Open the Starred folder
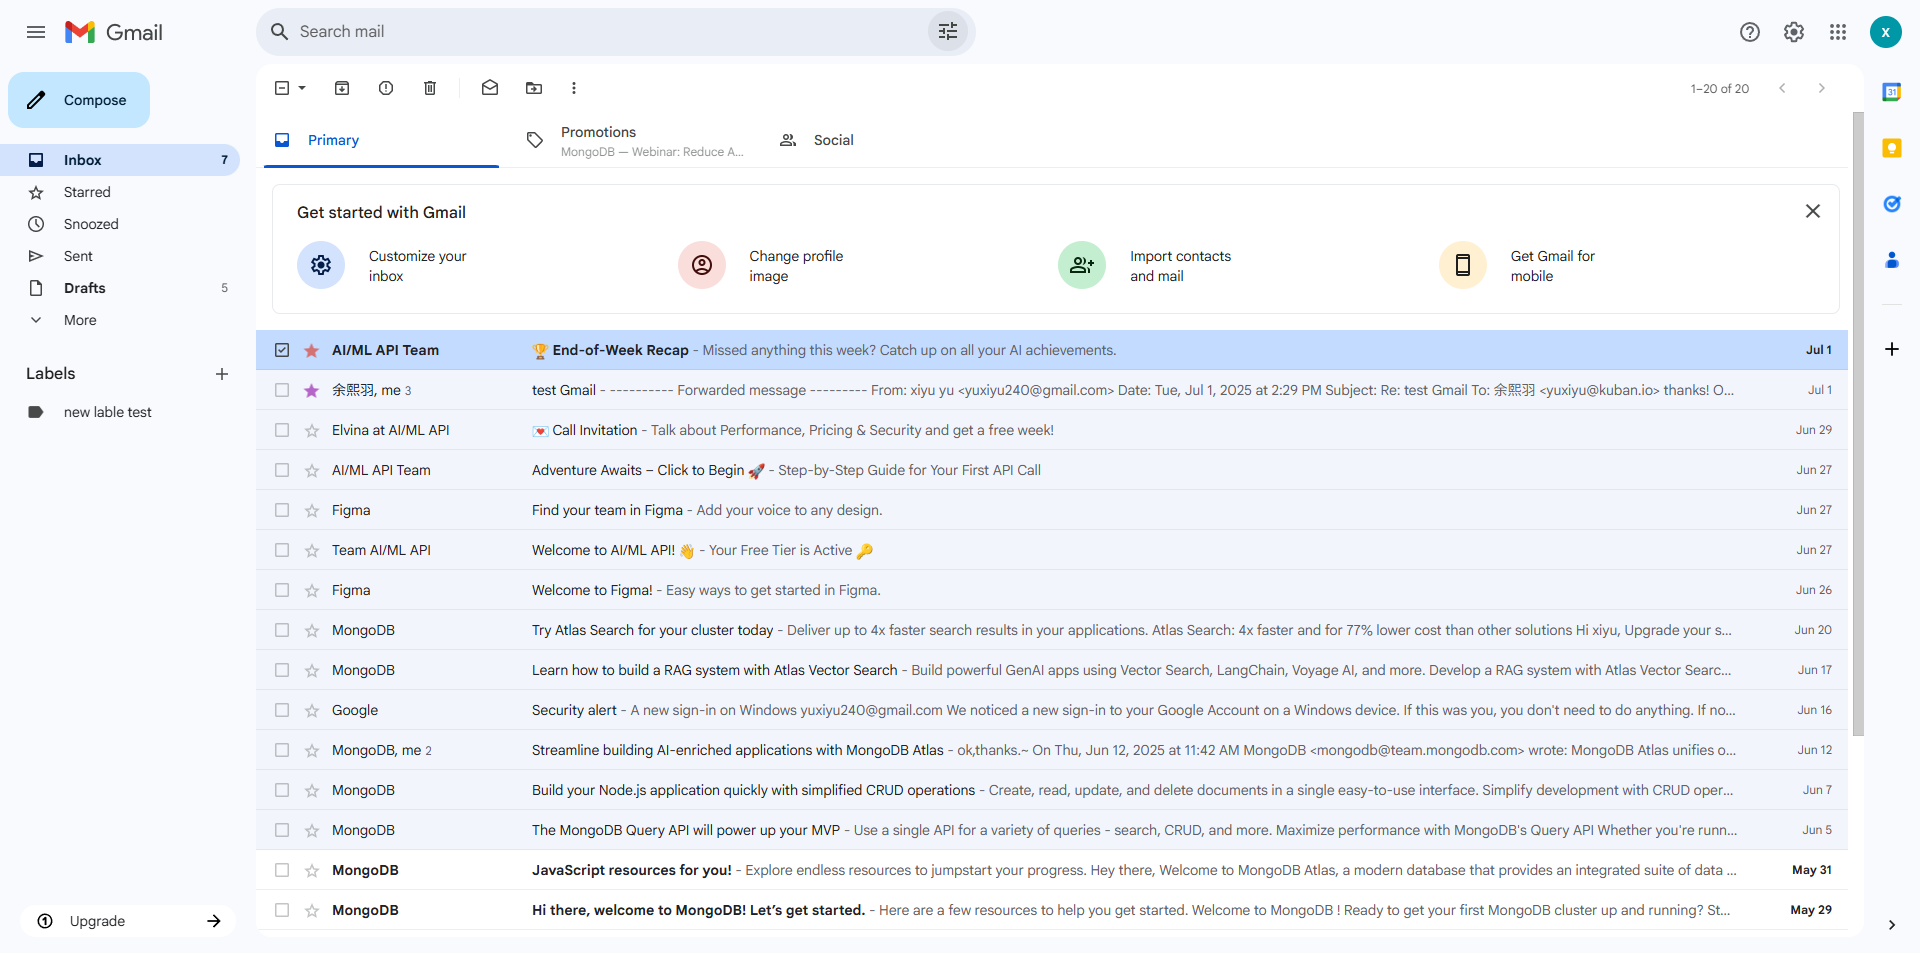This screenshot has width=1920, height=953. [x=120, y=192]
